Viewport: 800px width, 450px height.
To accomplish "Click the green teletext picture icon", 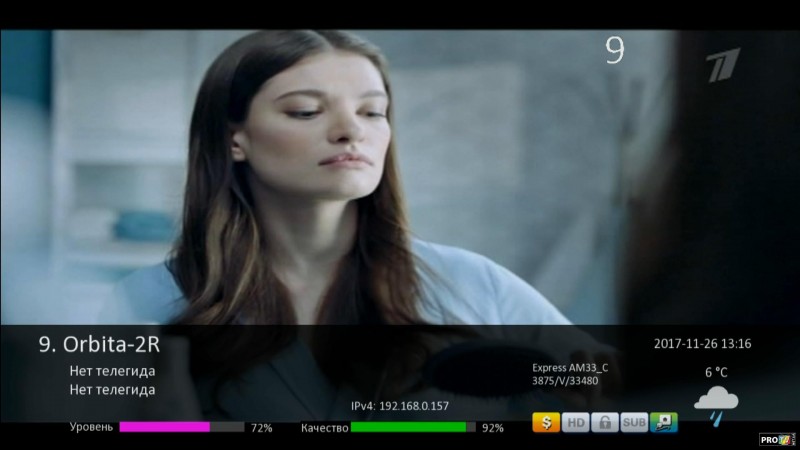I will [x=663, y=422].
